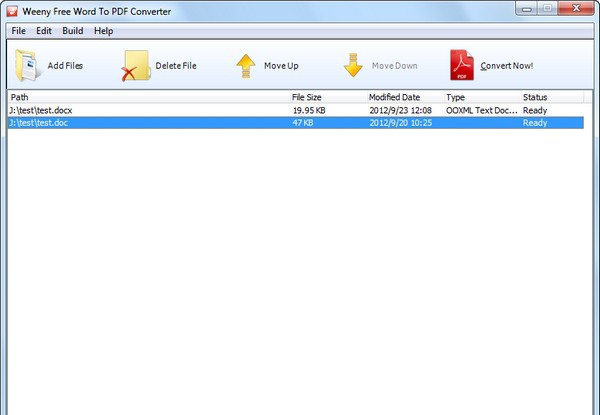
Task: Click the Add Files folder icon
Action: point(27,65)
